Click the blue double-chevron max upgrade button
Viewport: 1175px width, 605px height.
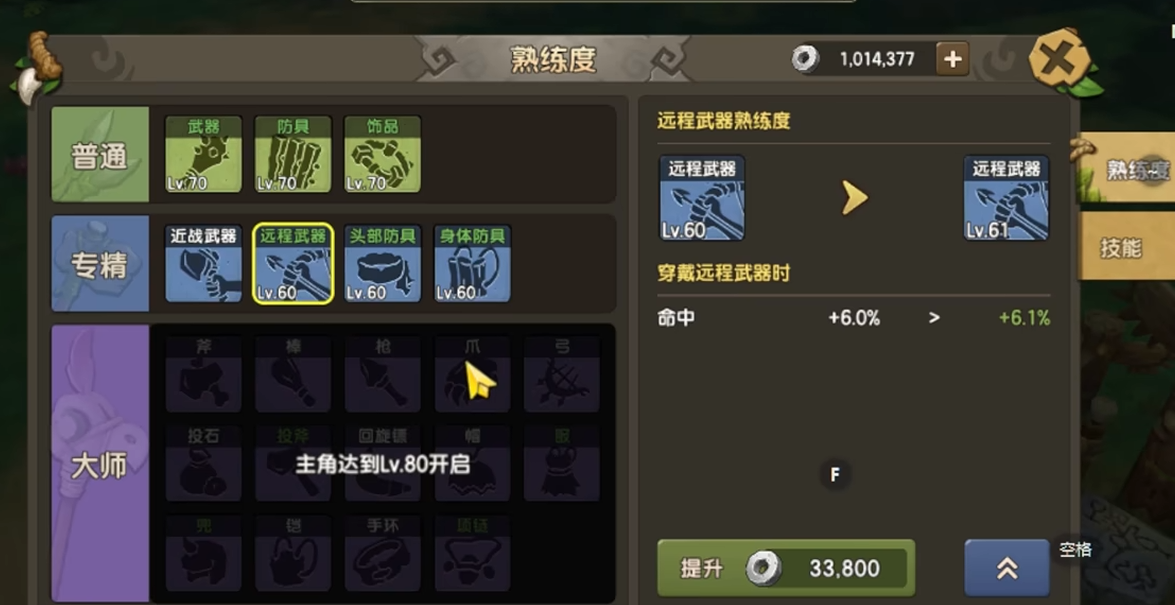tap(1007, 568)
